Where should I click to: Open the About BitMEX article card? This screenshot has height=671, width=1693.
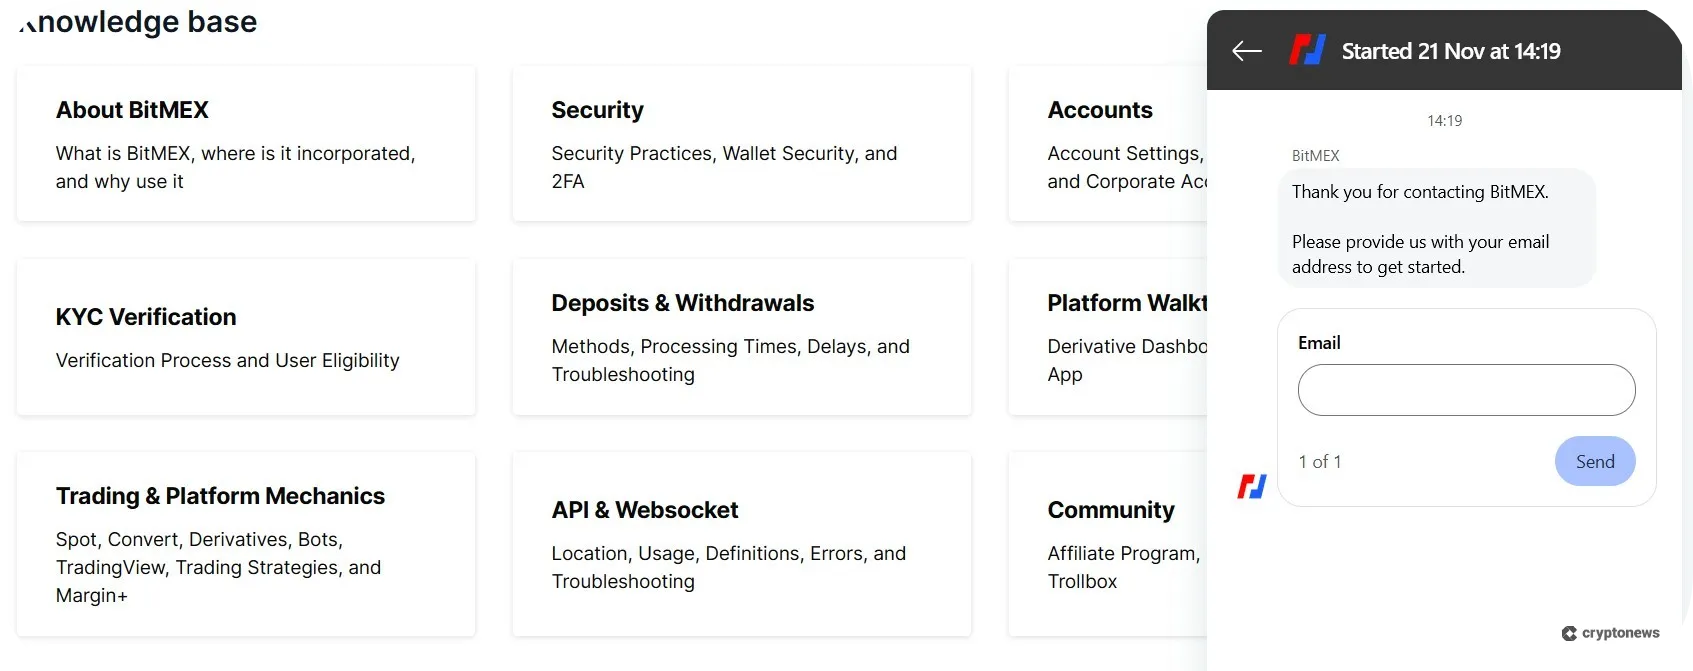tap(246, 144)
